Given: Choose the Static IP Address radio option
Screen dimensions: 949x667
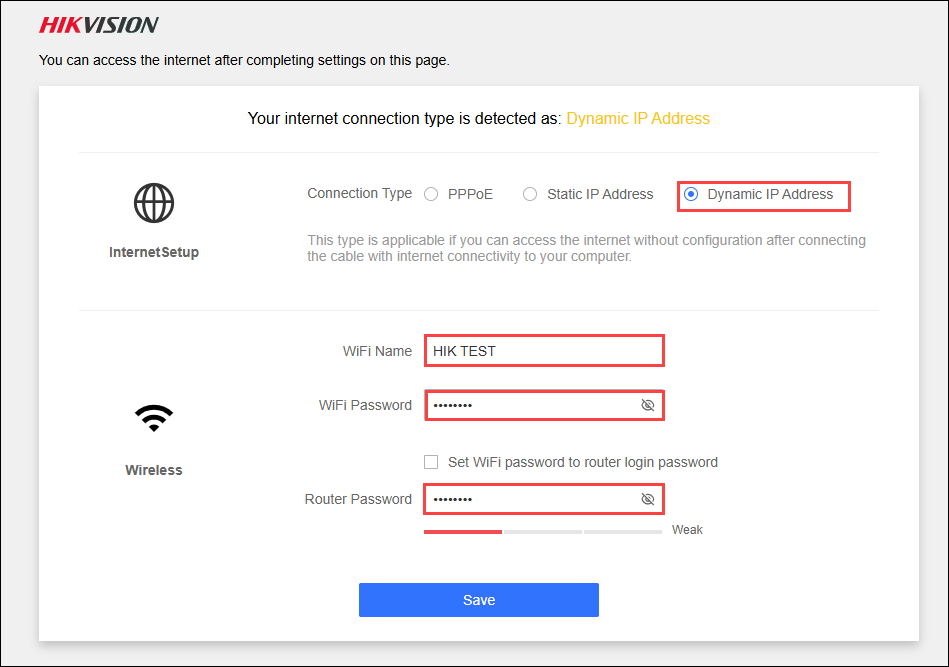Looking at the screenshot, I should [530, 195].
